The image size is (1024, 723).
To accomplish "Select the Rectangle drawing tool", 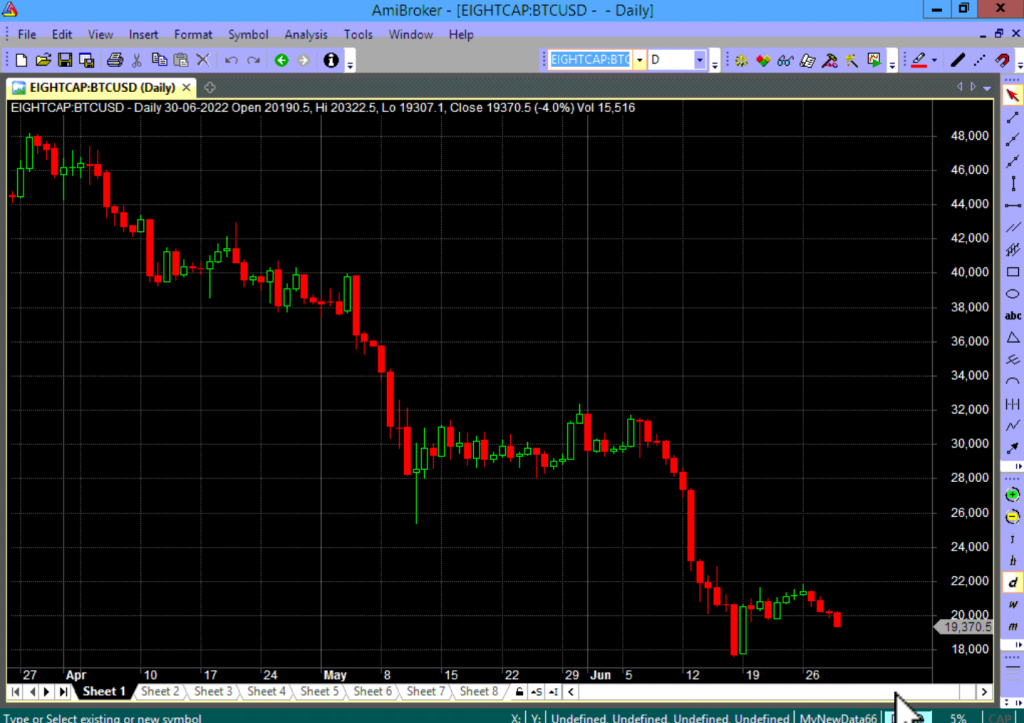I will pos(1012,272).
